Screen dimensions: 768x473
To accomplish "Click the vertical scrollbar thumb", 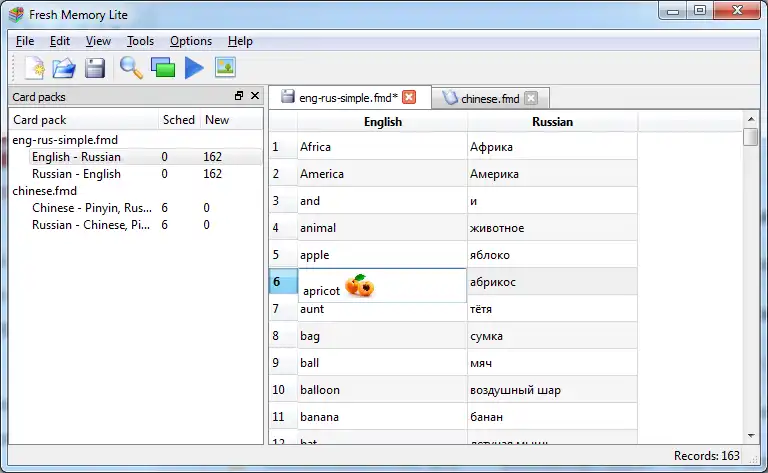I will pyautogui.click(x=750, y=137).
